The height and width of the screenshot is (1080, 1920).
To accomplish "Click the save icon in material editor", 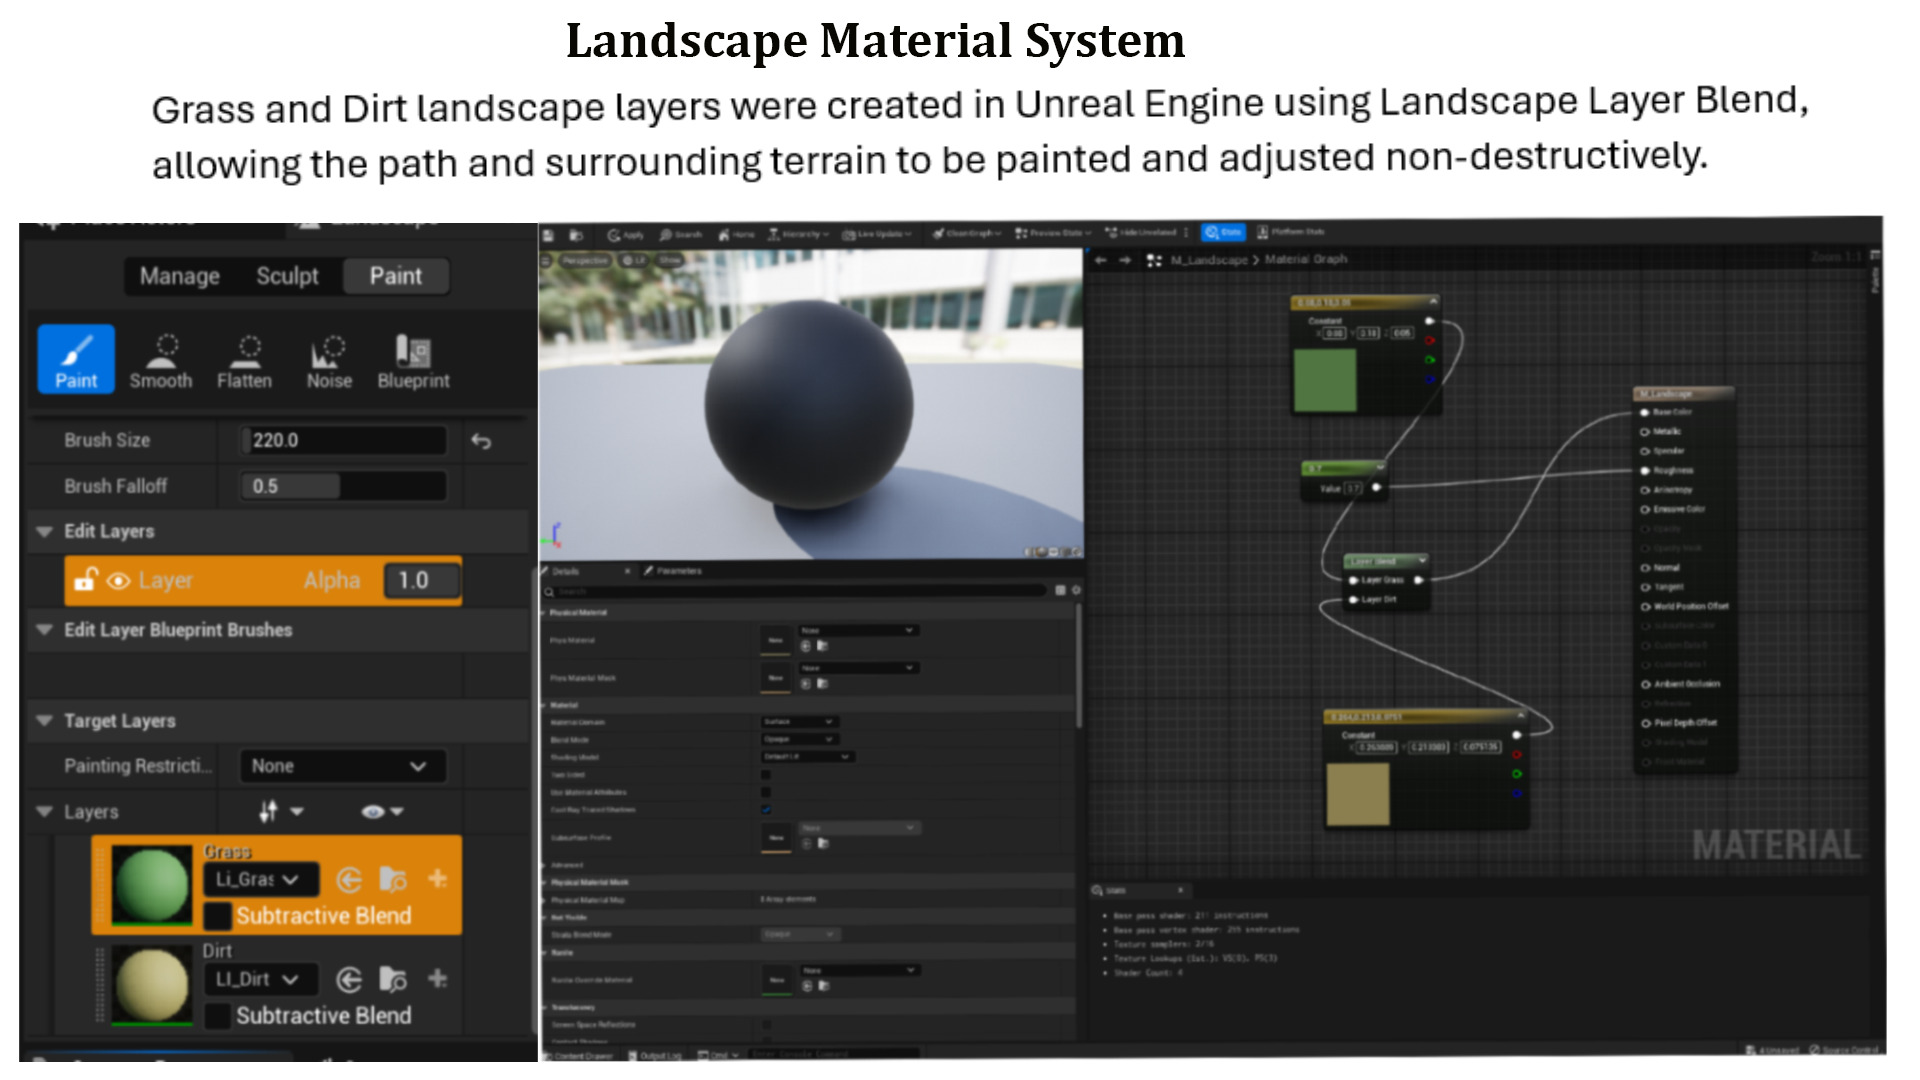I will click(548, 235).
